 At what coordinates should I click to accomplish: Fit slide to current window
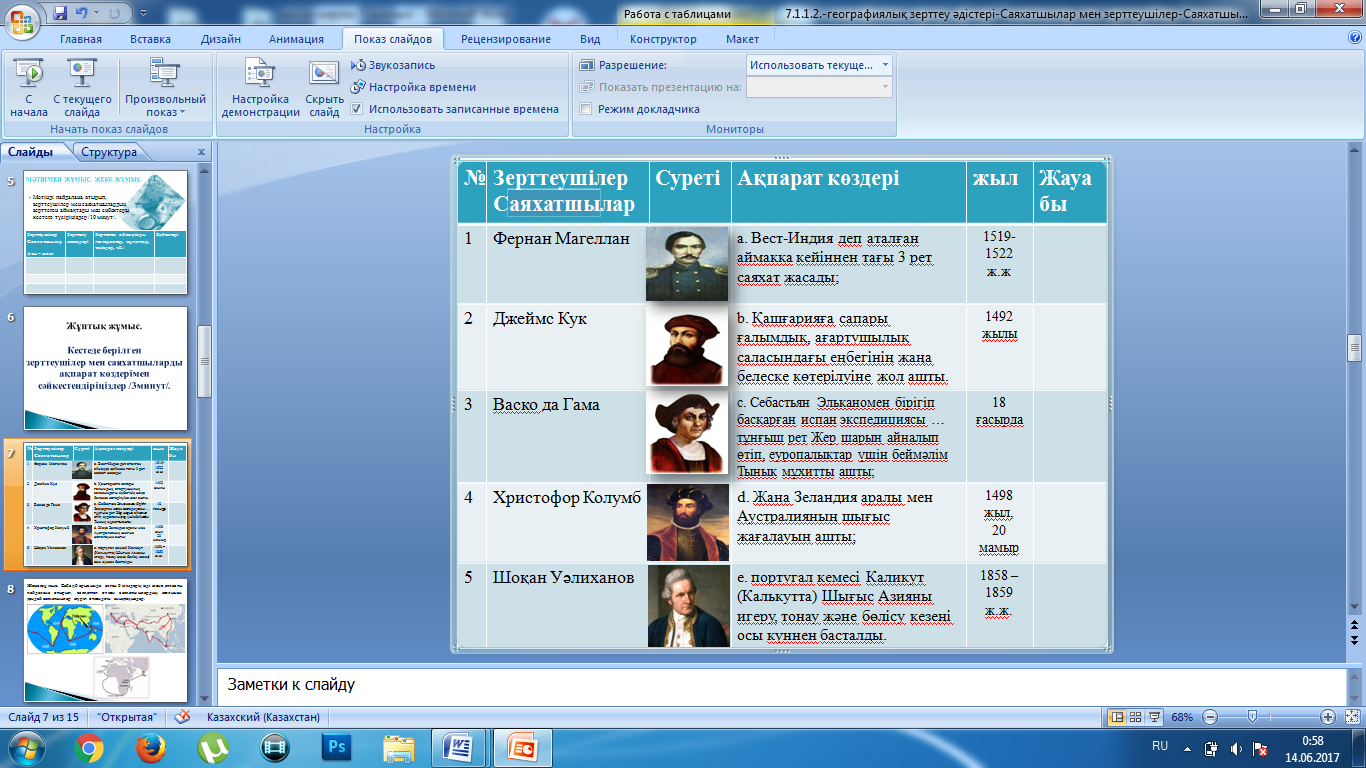(1351, 717)
